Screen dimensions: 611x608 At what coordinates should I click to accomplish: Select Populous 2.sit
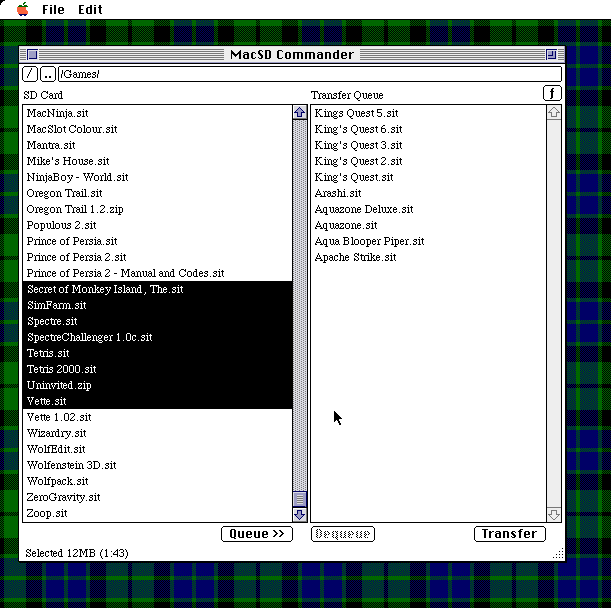(x=157, y=225)
